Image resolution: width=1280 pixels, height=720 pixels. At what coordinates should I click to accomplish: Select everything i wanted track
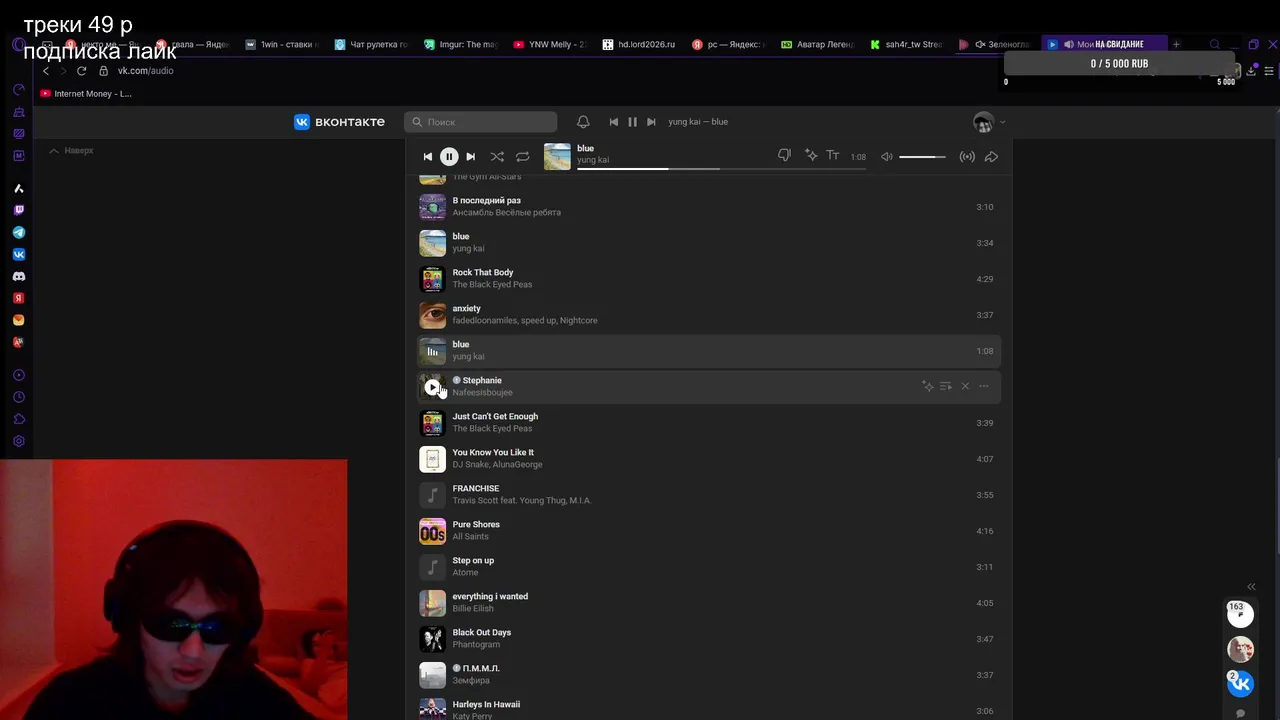pos(708,603)
